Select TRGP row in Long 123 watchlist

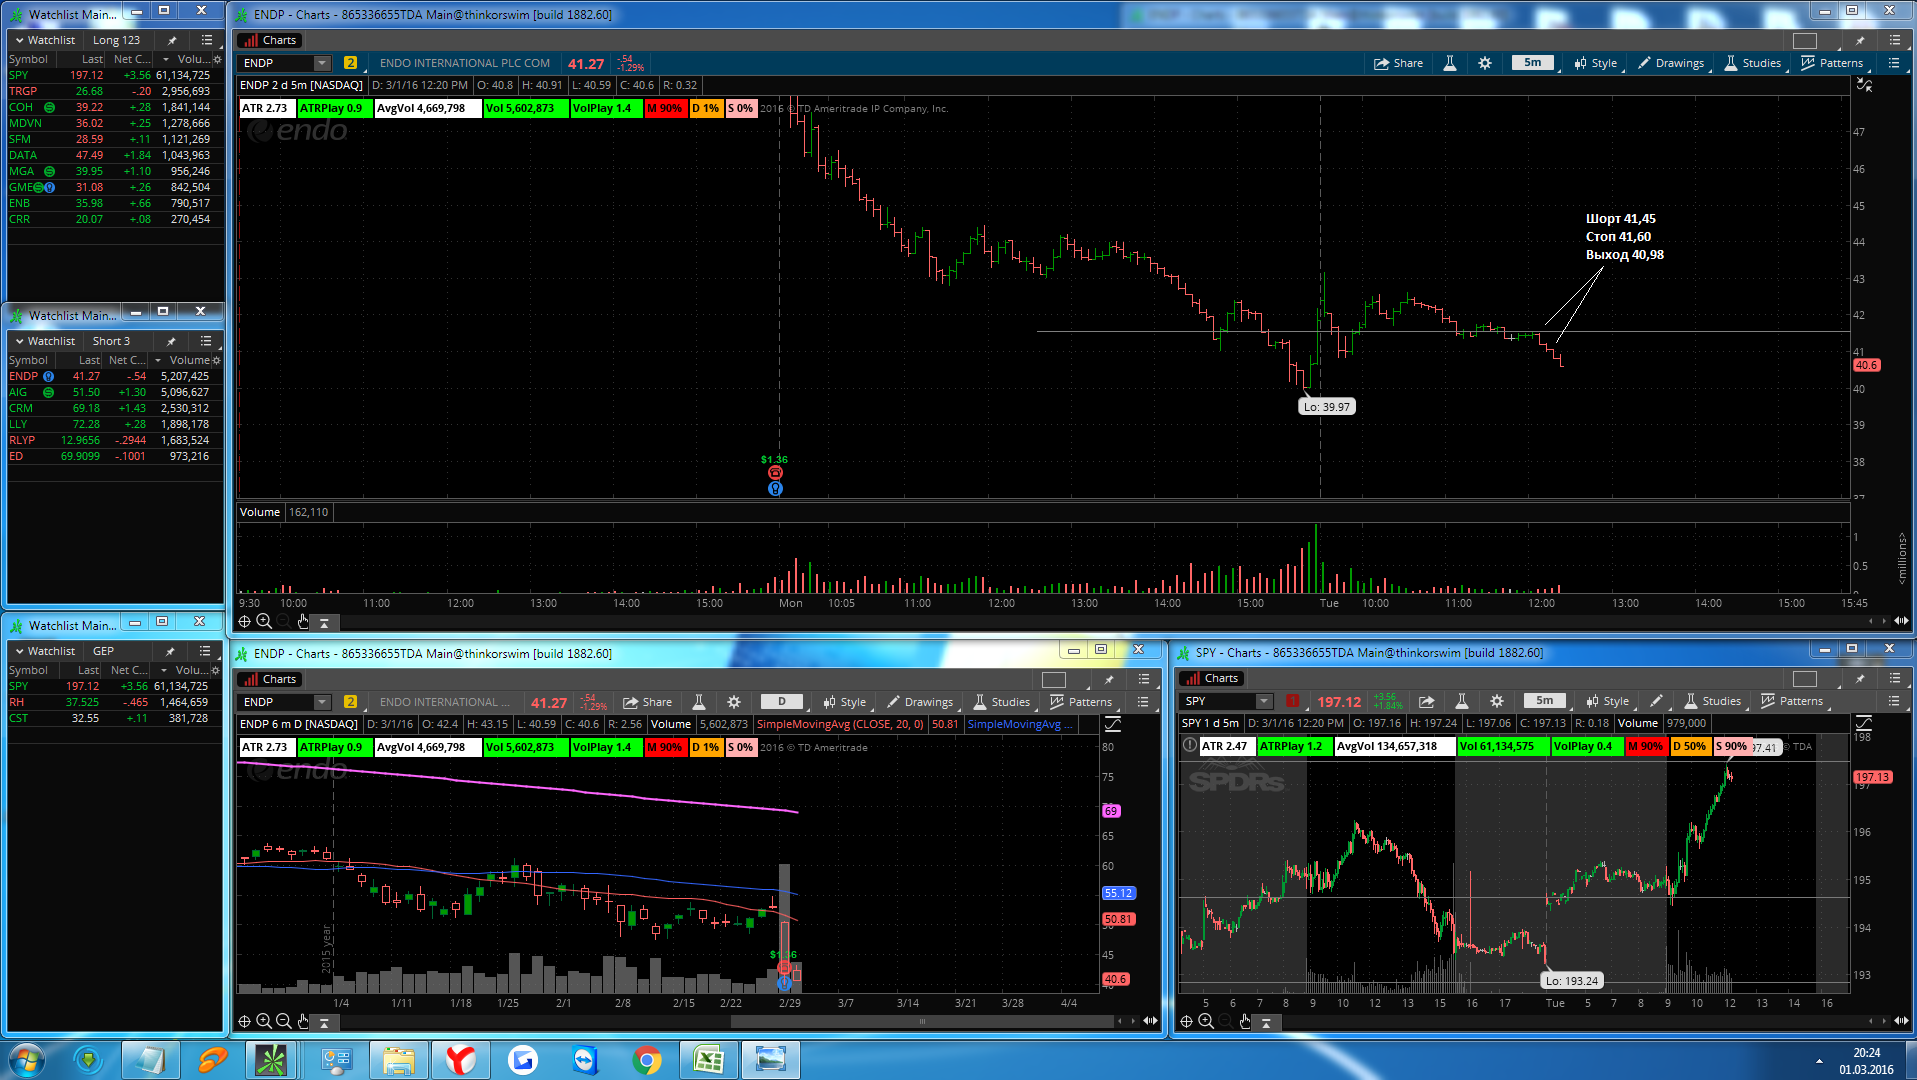(x=114, y=91)
